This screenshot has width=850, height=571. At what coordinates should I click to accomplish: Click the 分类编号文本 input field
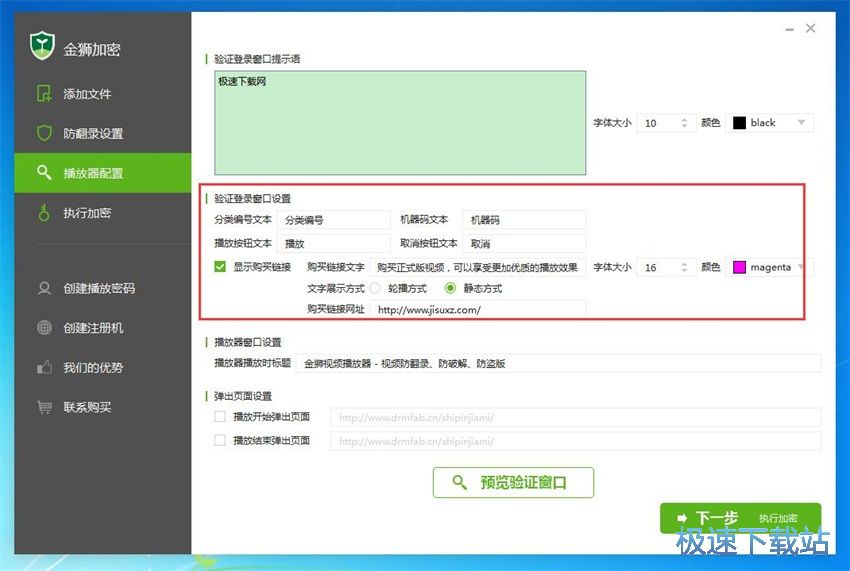click(x=333, y=220)
